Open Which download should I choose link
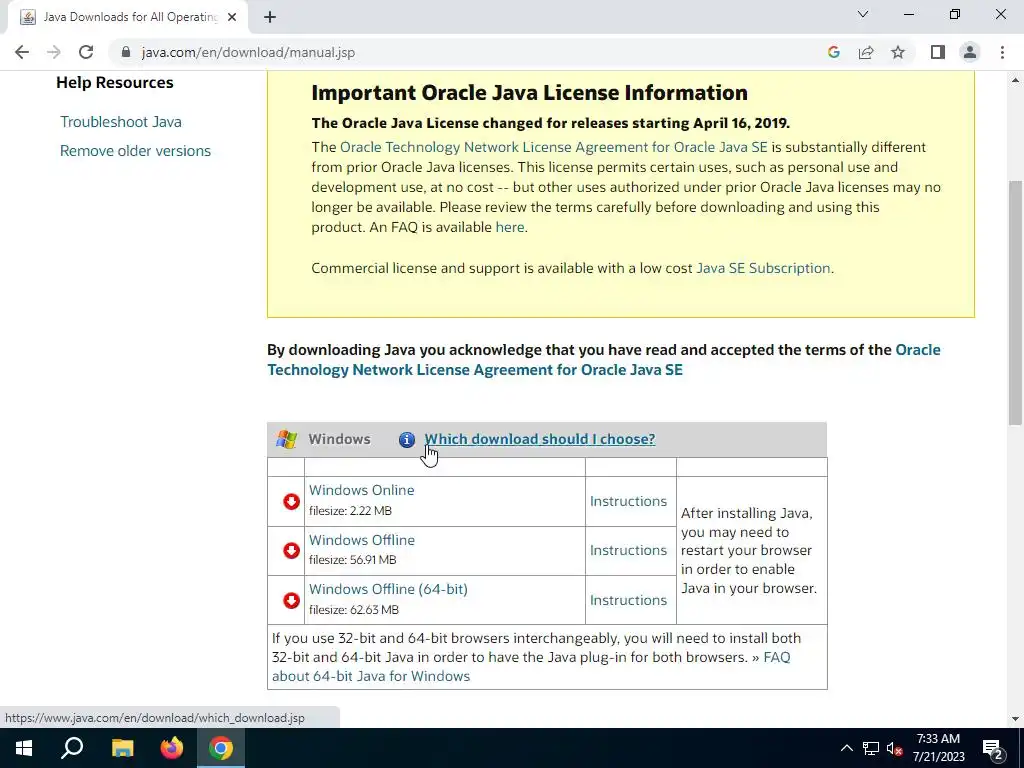 point(539,439)
